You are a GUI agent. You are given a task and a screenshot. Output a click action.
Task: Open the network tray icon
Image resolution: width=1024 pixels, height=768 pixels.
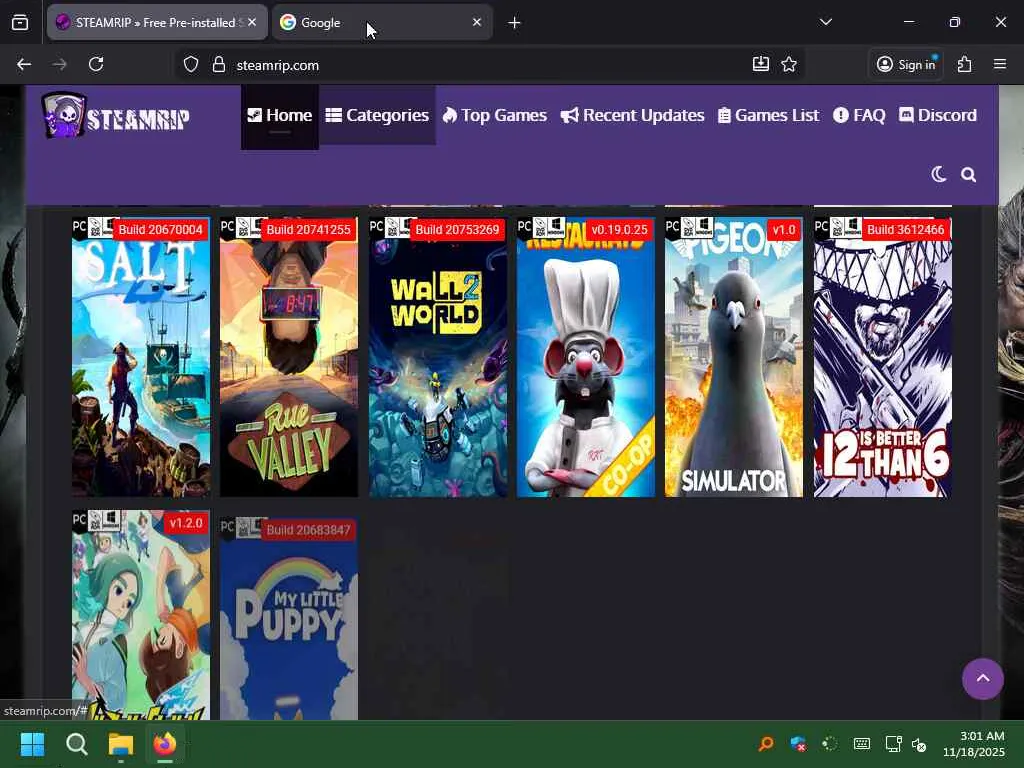pos(893,744)
